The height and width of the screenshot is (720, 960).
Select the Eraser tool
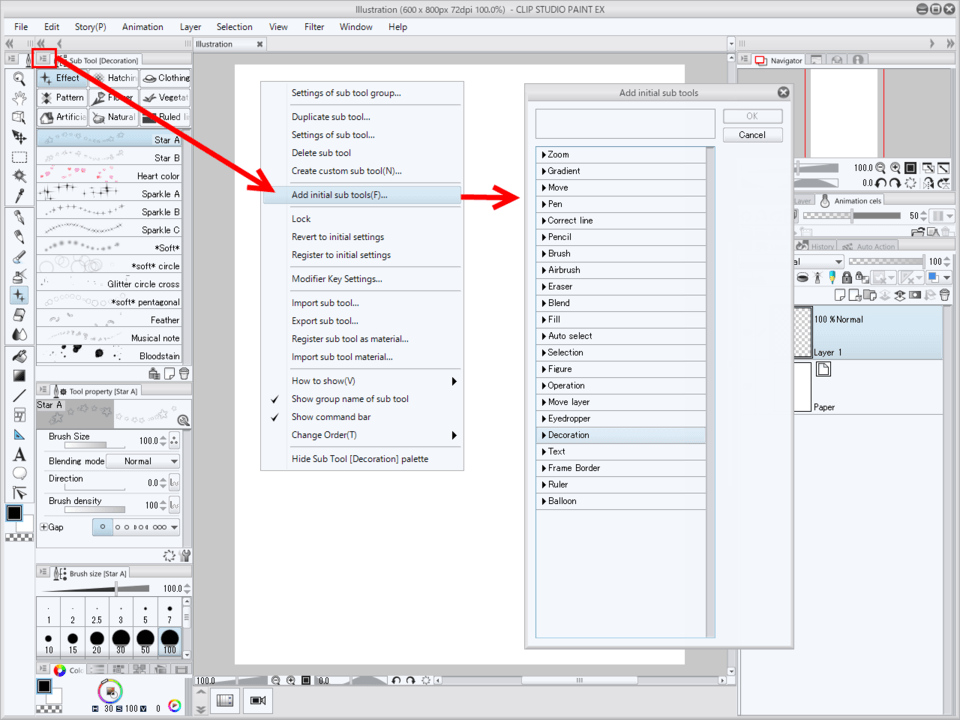pyautogui.click(x=17, y=313)
